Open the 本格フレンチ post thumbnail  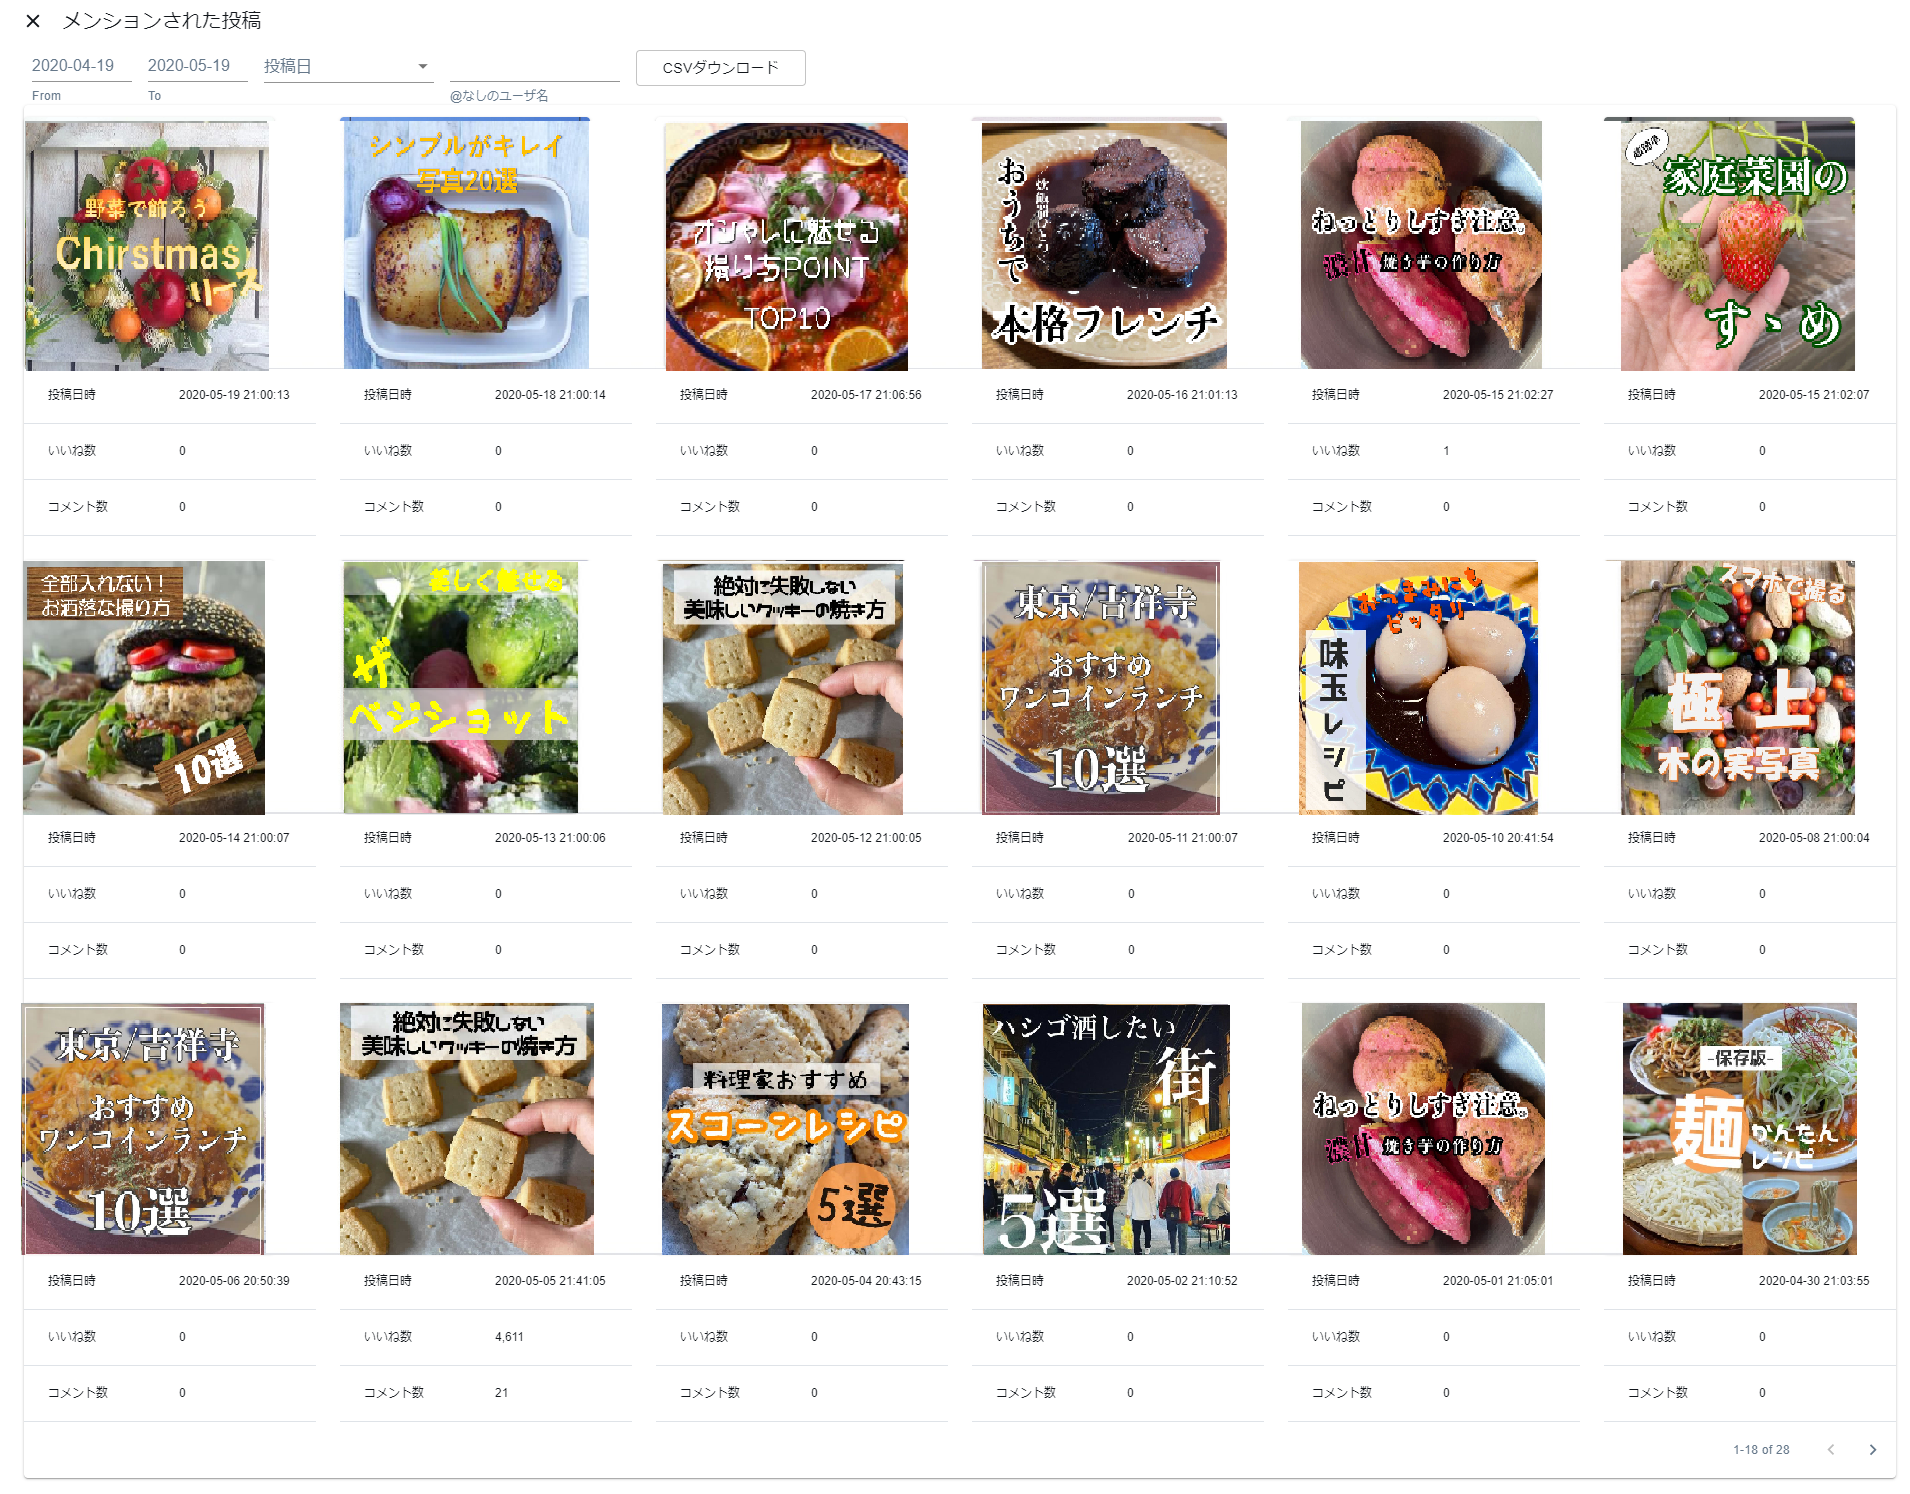tap(1104, 244)
